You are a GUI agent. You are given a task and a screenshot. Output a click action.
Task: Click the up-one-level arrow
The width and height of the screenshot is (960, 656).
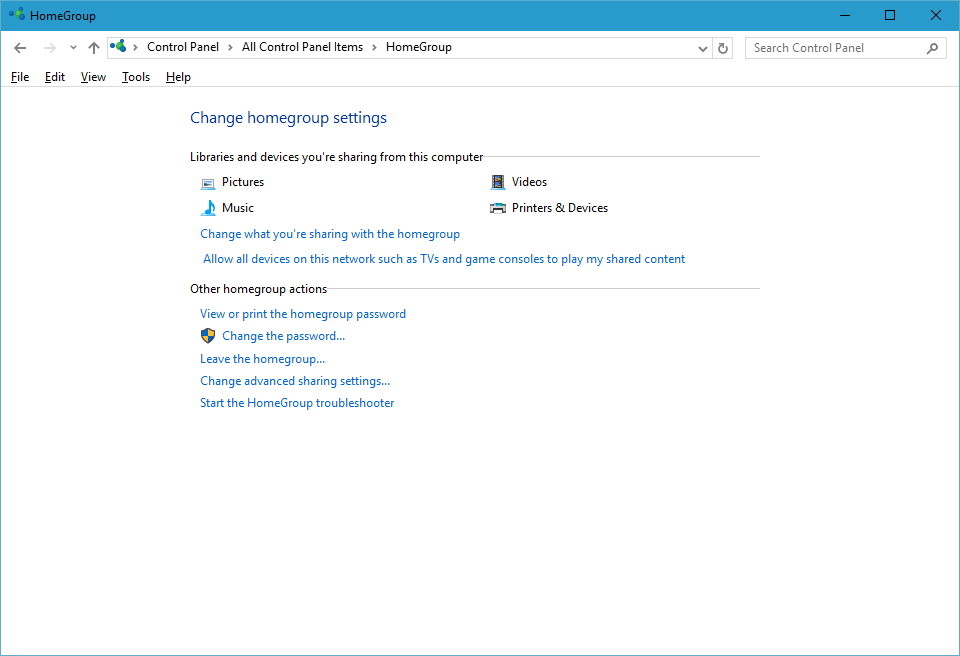coord(93,47)
